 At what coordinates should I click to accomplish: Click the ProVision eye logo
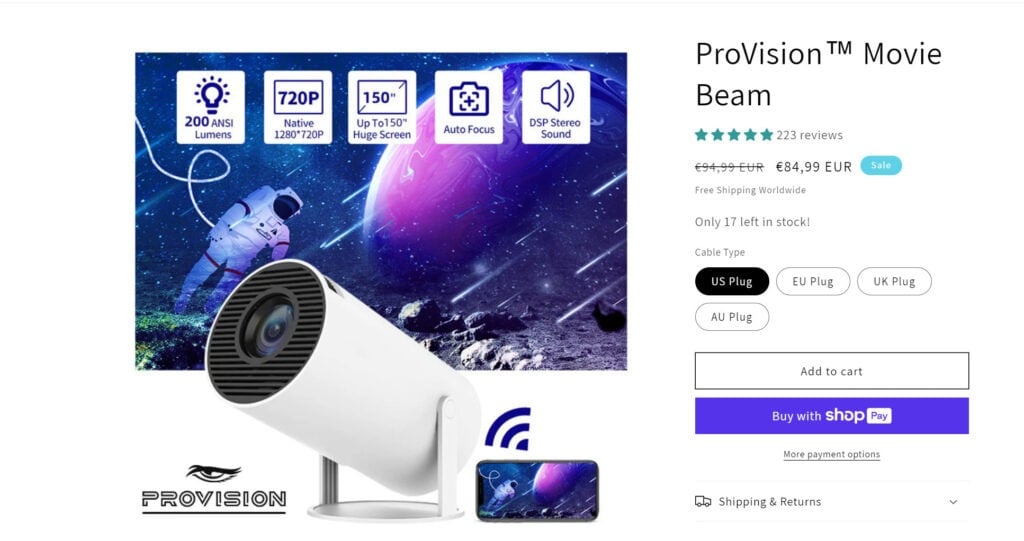click(x=214, y=489)
